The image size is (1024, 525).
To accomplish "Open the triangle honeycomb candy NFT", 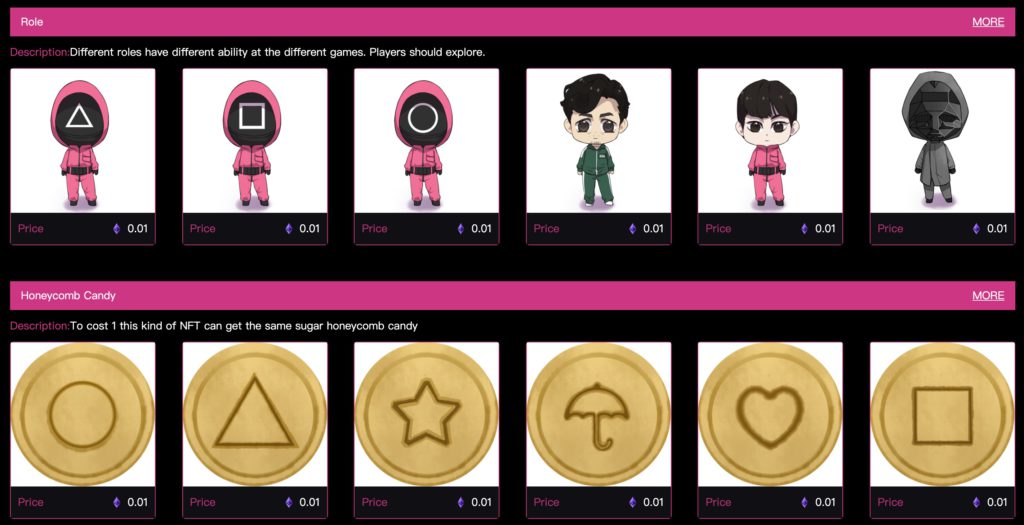I will pos(255,430).
